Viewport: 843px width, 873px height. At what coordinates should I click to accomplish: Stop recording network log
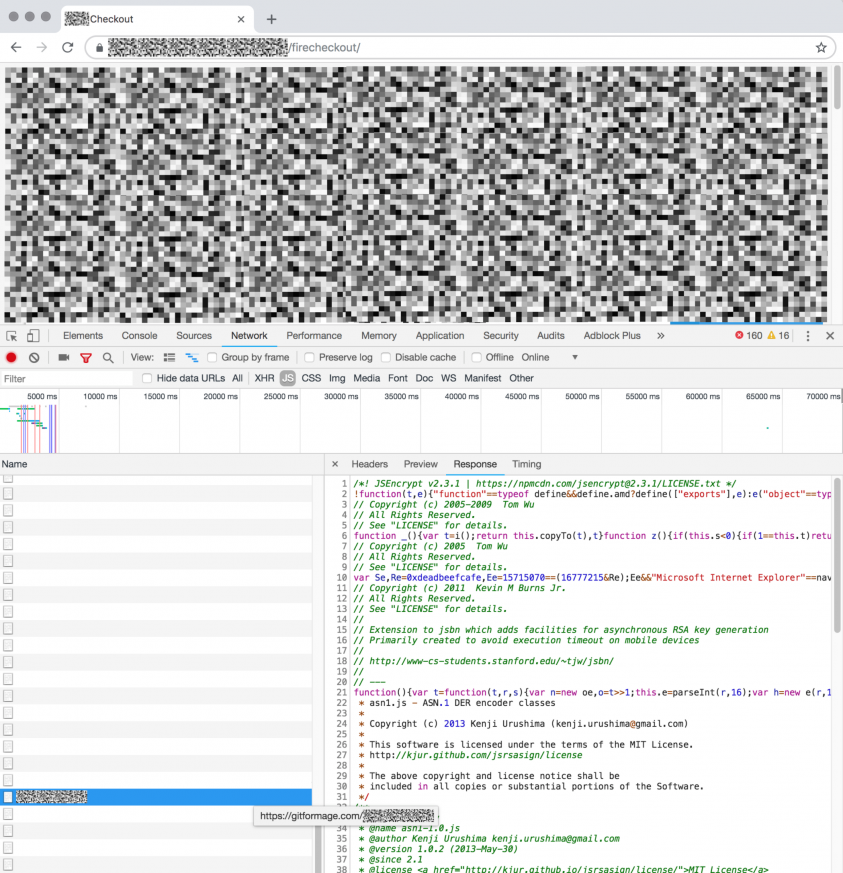coord(12,357)
